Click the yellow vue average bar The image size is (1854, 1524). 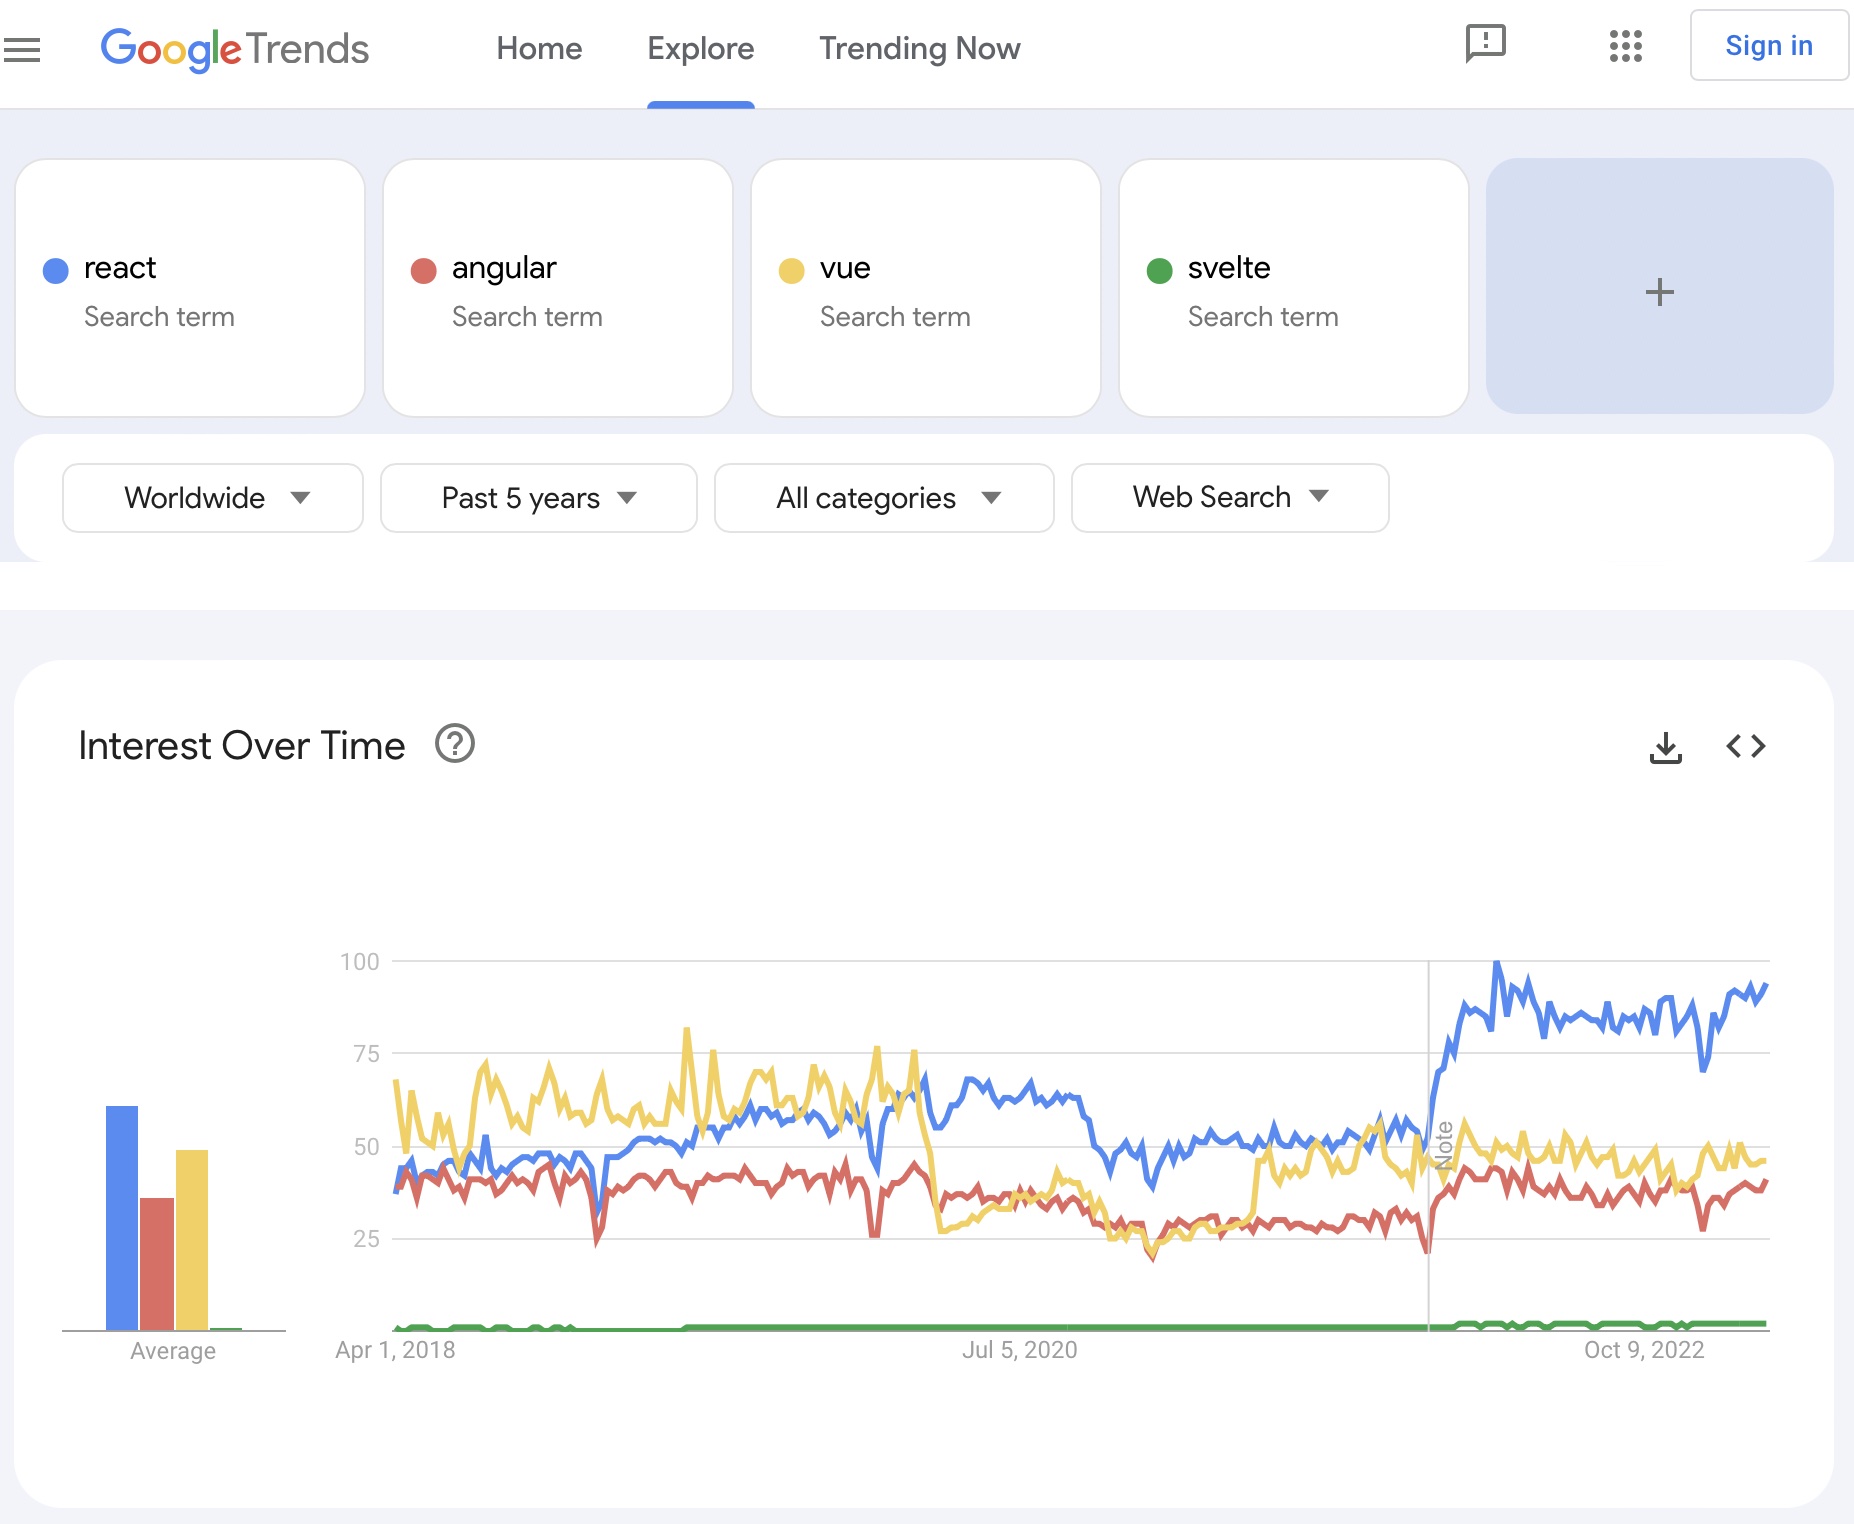pos(192,1240)
